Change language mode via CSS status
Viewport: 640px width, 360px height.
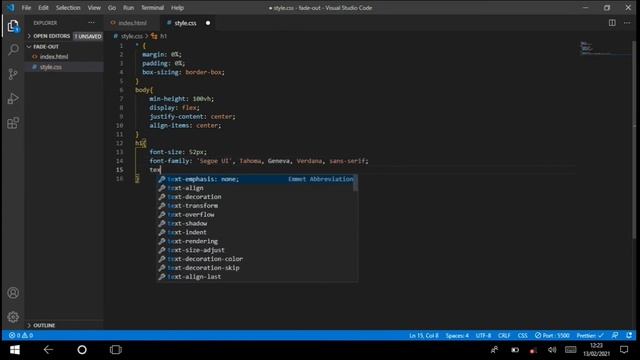(522, 335)
